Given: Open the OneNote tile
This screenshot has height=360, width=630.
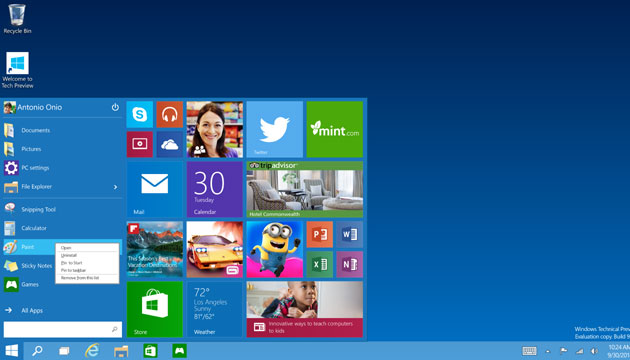Looking at the screenshot, I should (x=350, y=264).
